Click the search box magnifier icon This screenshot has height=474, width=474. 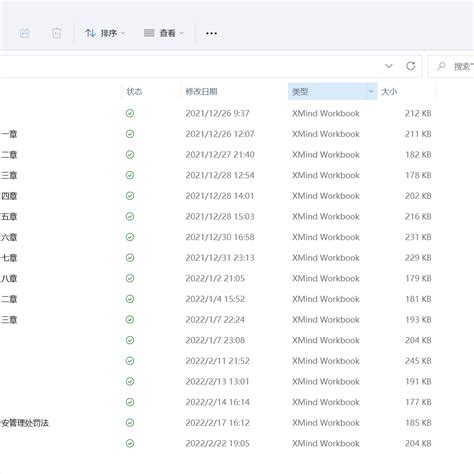[x=441, y=66]
